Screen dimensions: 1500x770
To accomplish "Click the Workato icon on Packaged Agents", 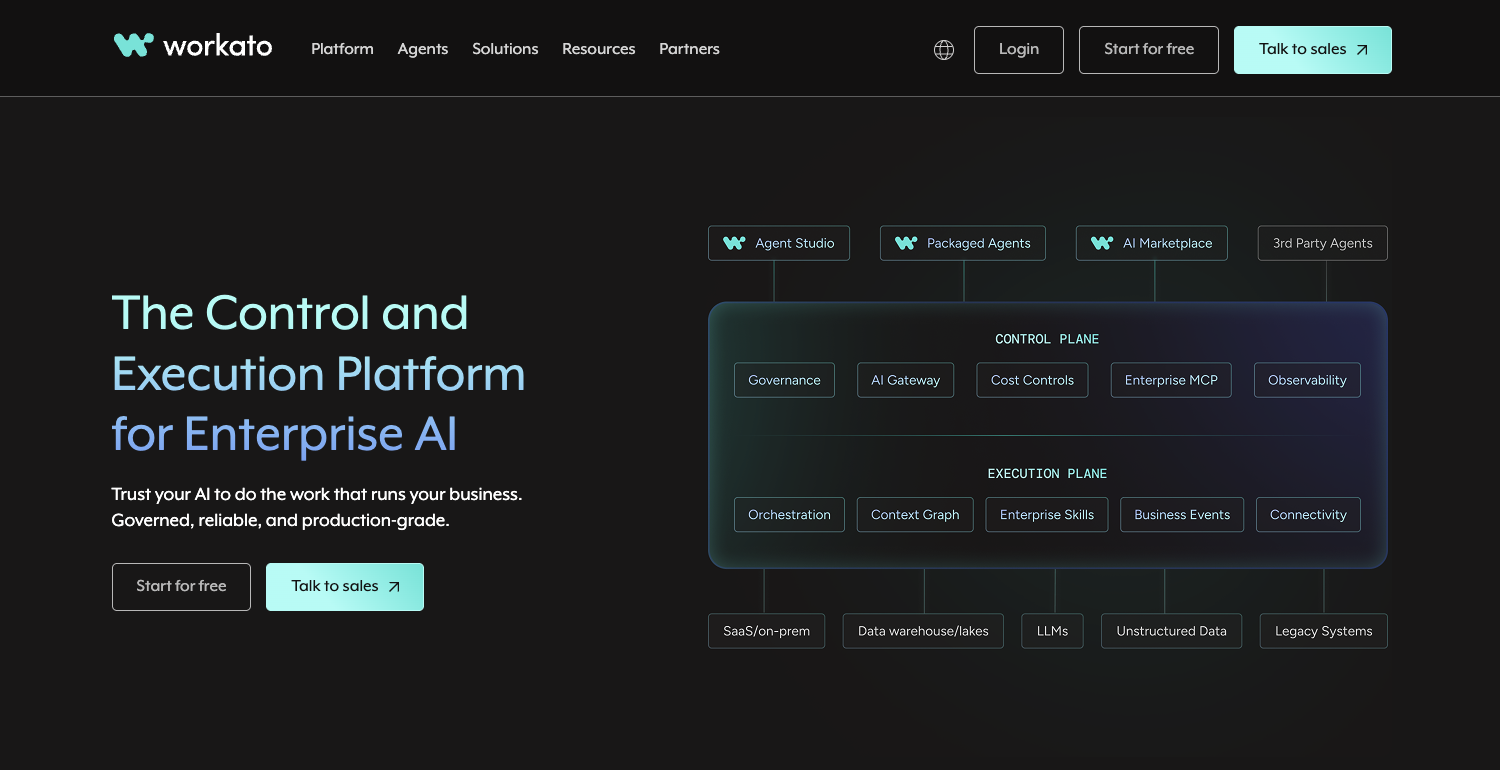I will click(906, 243).
